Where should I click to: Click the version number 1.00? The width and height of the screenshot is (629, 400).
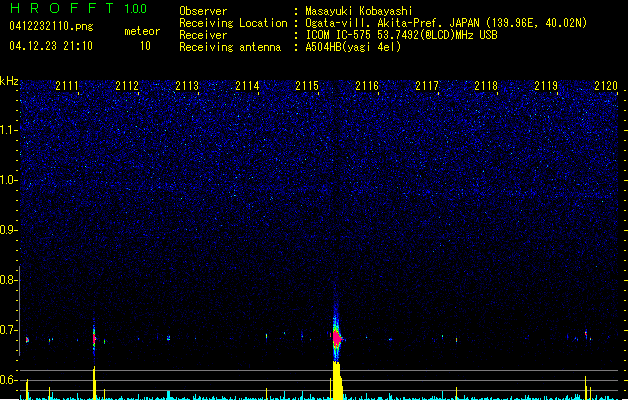tap(136, 9)
